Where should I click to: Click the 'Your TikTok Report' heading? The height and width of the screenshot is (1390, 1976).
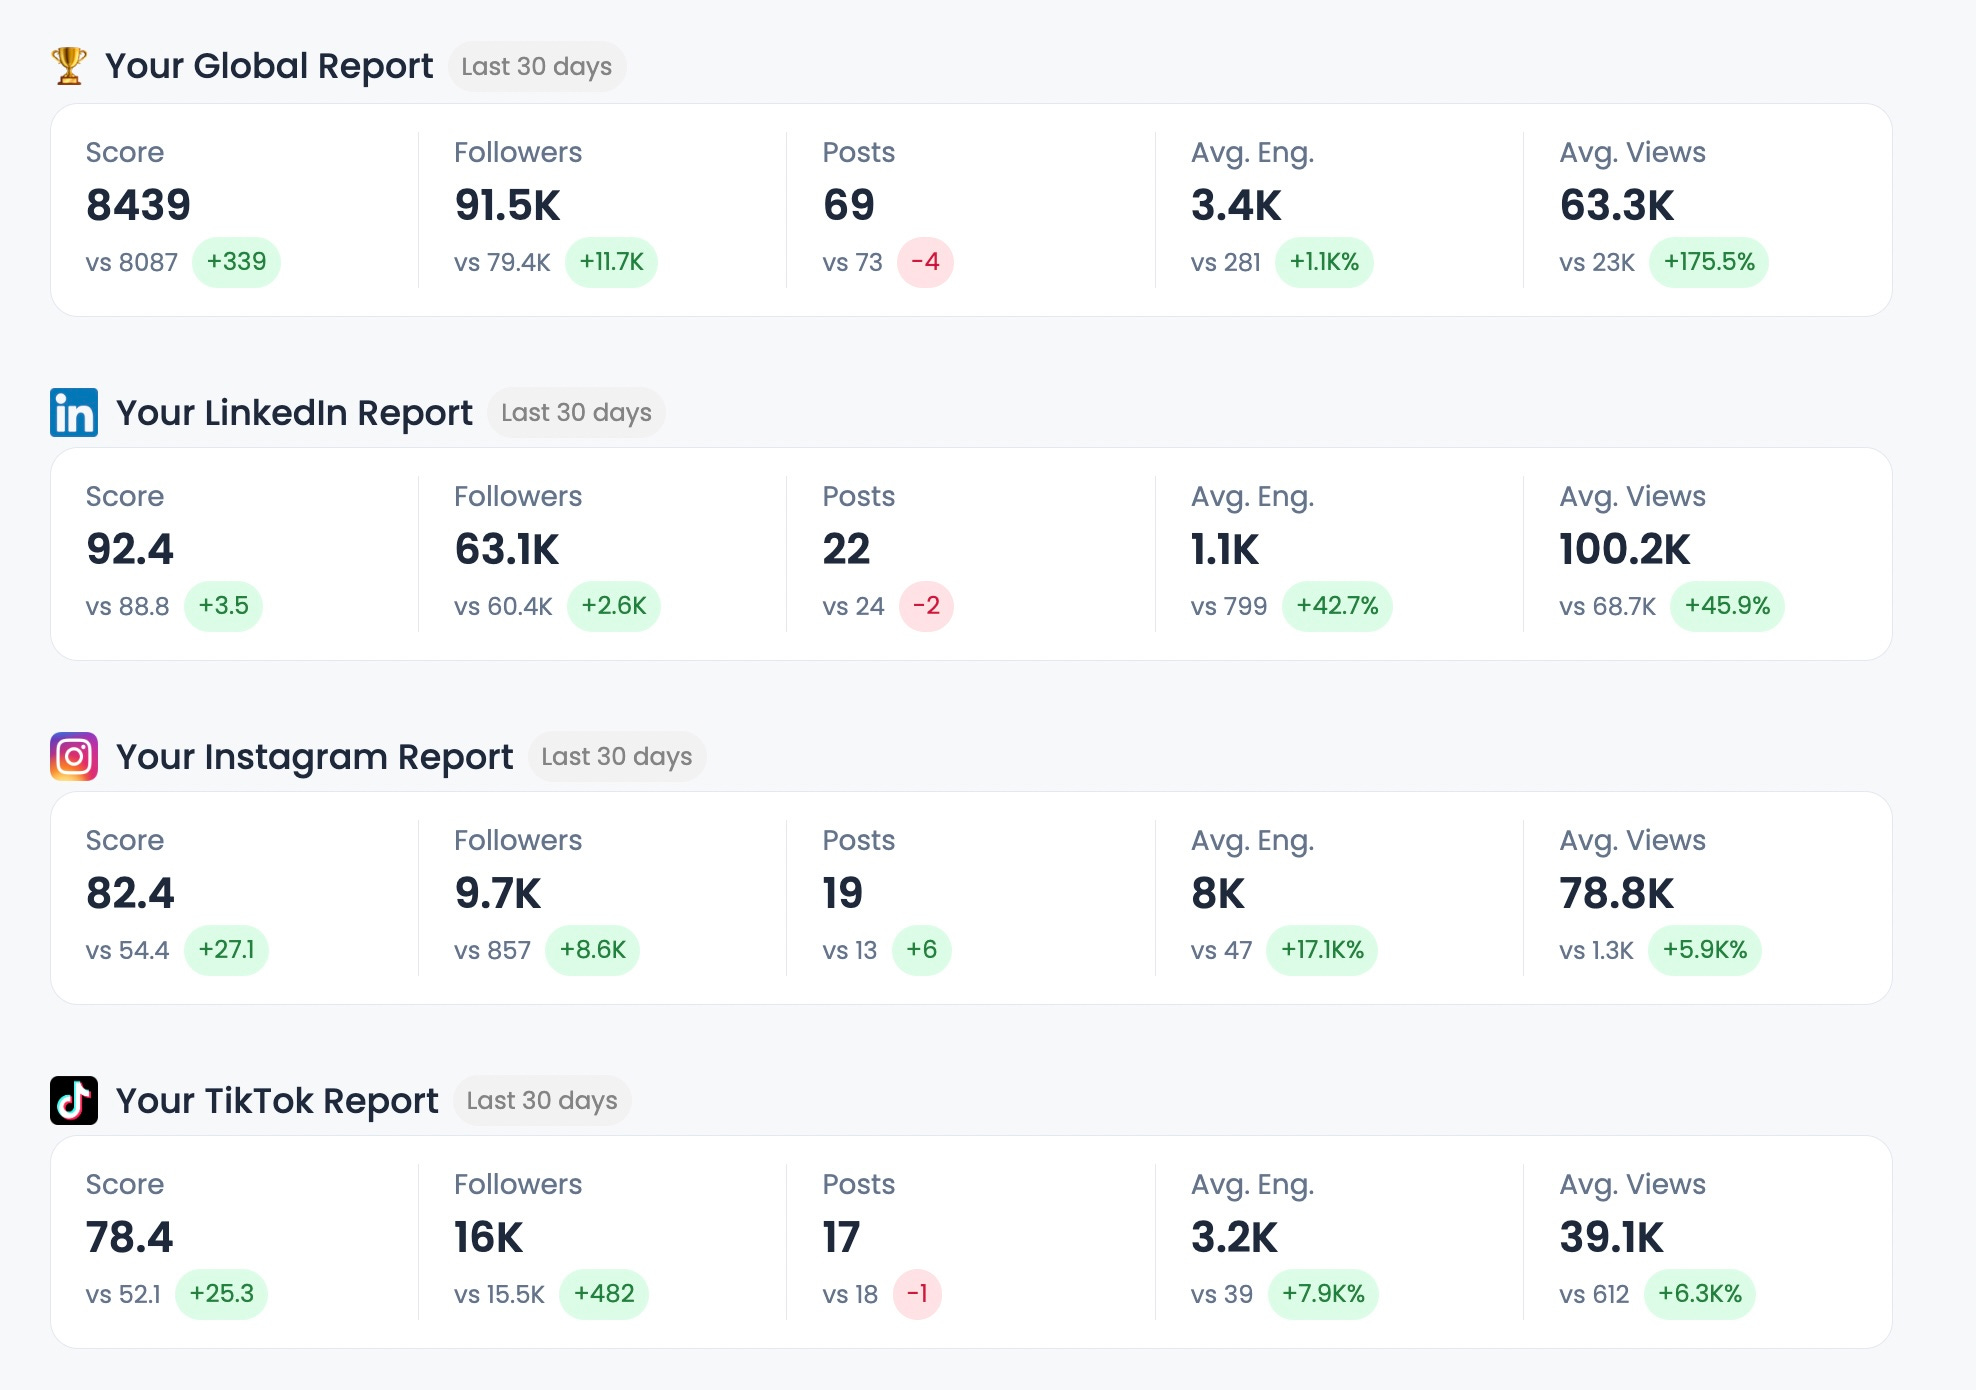point(277,1100)
